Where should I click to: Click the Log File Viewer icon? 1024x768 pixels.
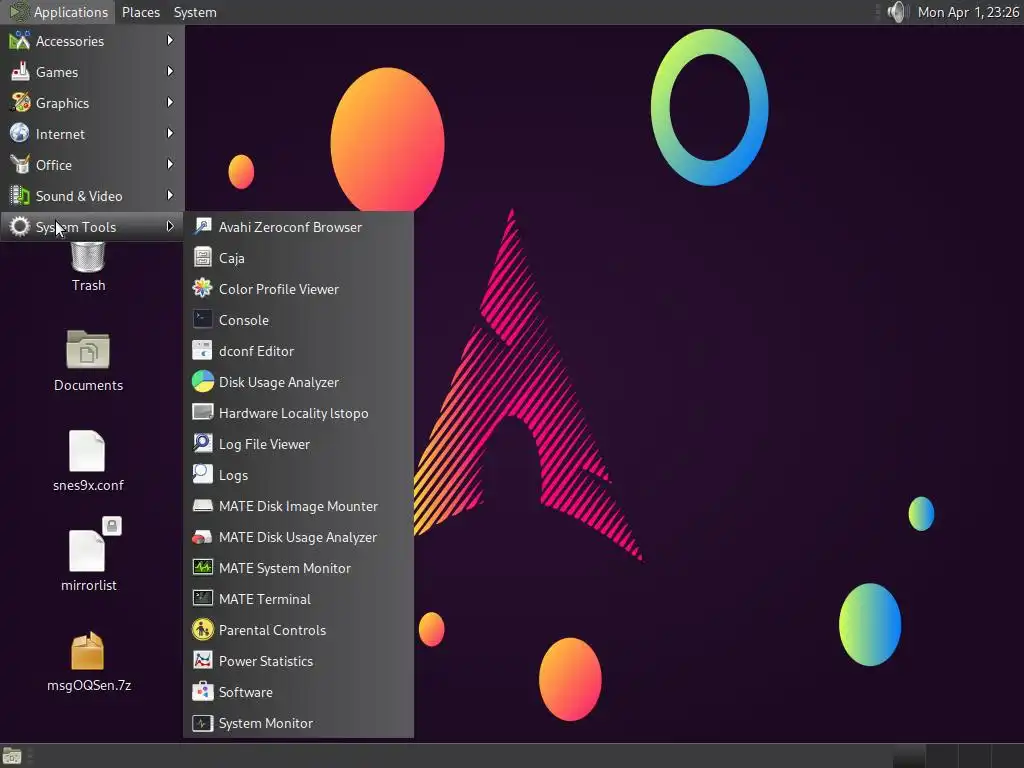pyautogui.click(x=202, y=443)
